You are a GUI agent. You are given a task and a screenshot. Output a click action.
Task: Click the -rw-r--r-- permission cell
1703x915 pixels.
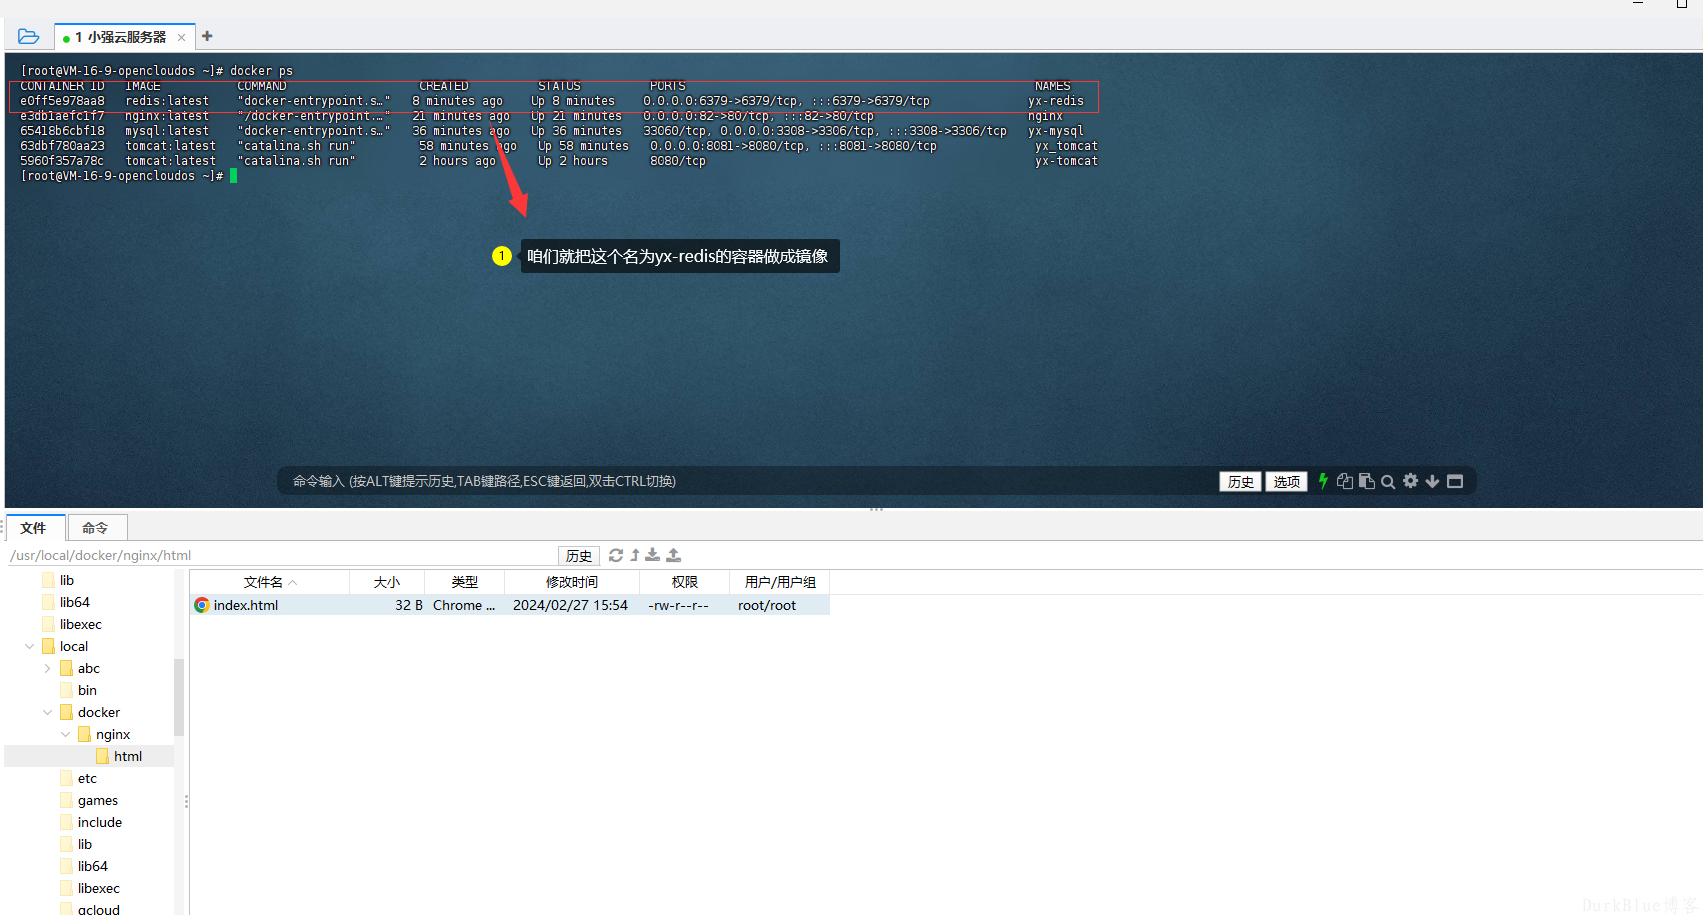coord(678,605)
